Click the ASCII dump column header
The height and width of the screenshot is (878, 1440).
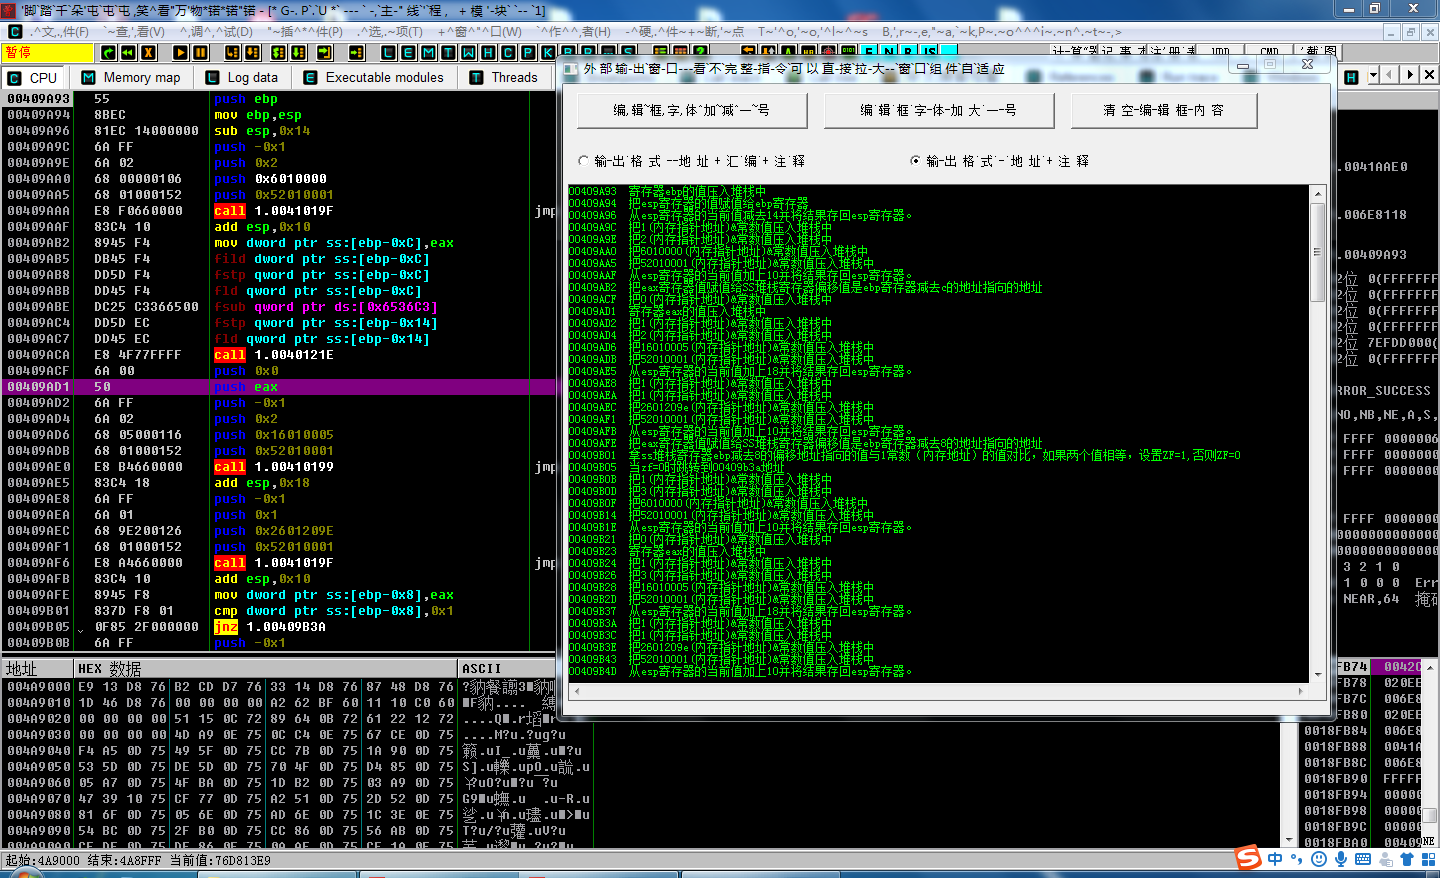pos(507,668)
